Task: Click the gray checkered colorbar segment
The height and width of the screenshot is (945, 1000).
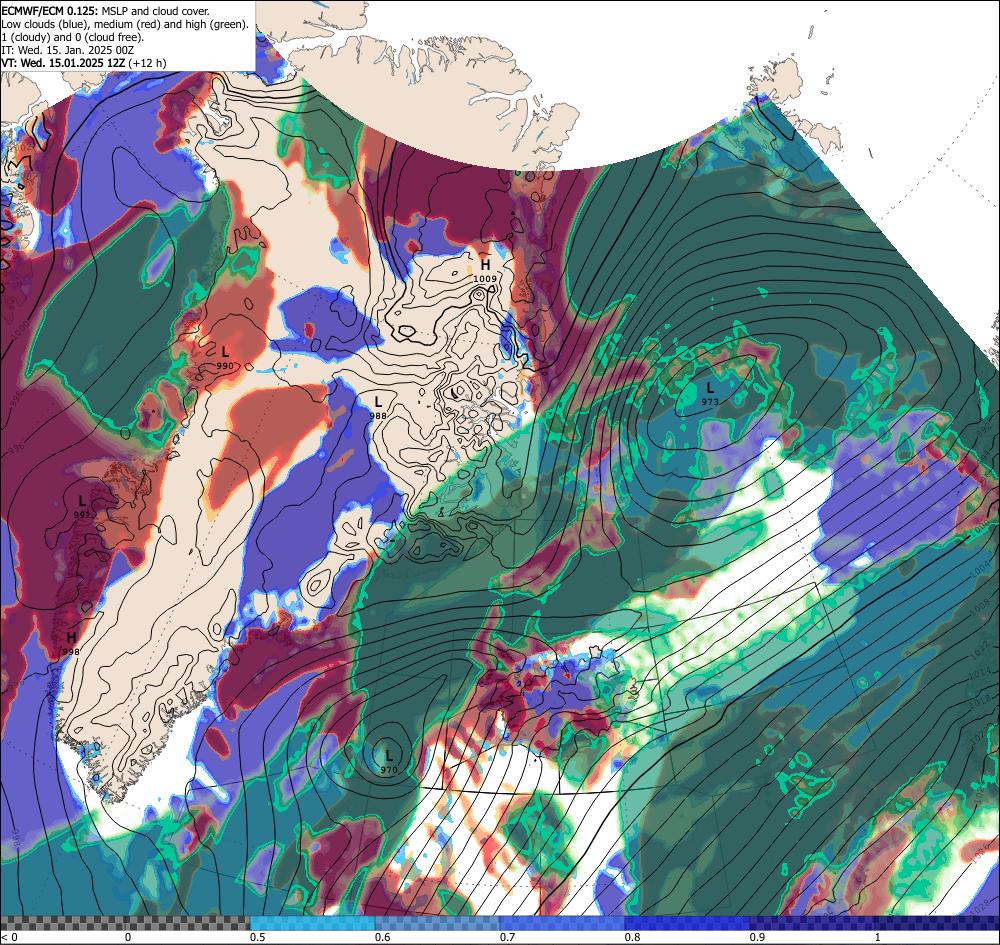Action: (x=125, y=923)
